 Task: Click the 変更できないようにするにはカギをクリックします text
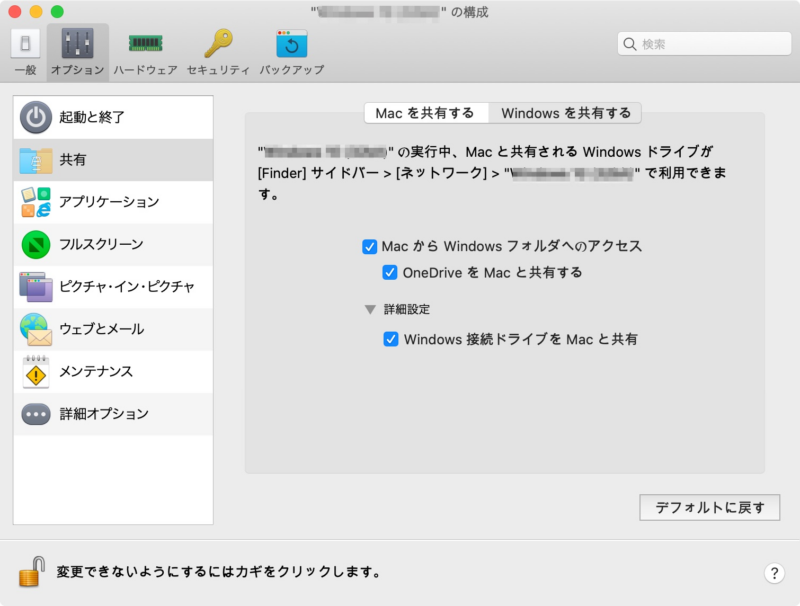(x=219, y=572)
